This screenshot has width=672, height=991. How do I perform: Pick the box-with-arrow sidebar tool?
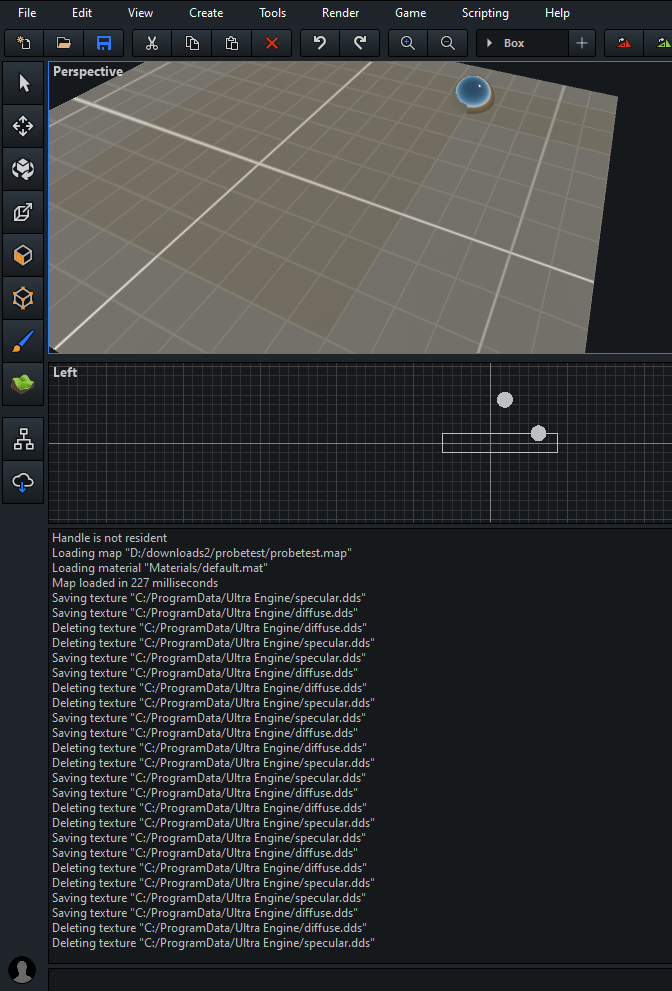[23, 212]
